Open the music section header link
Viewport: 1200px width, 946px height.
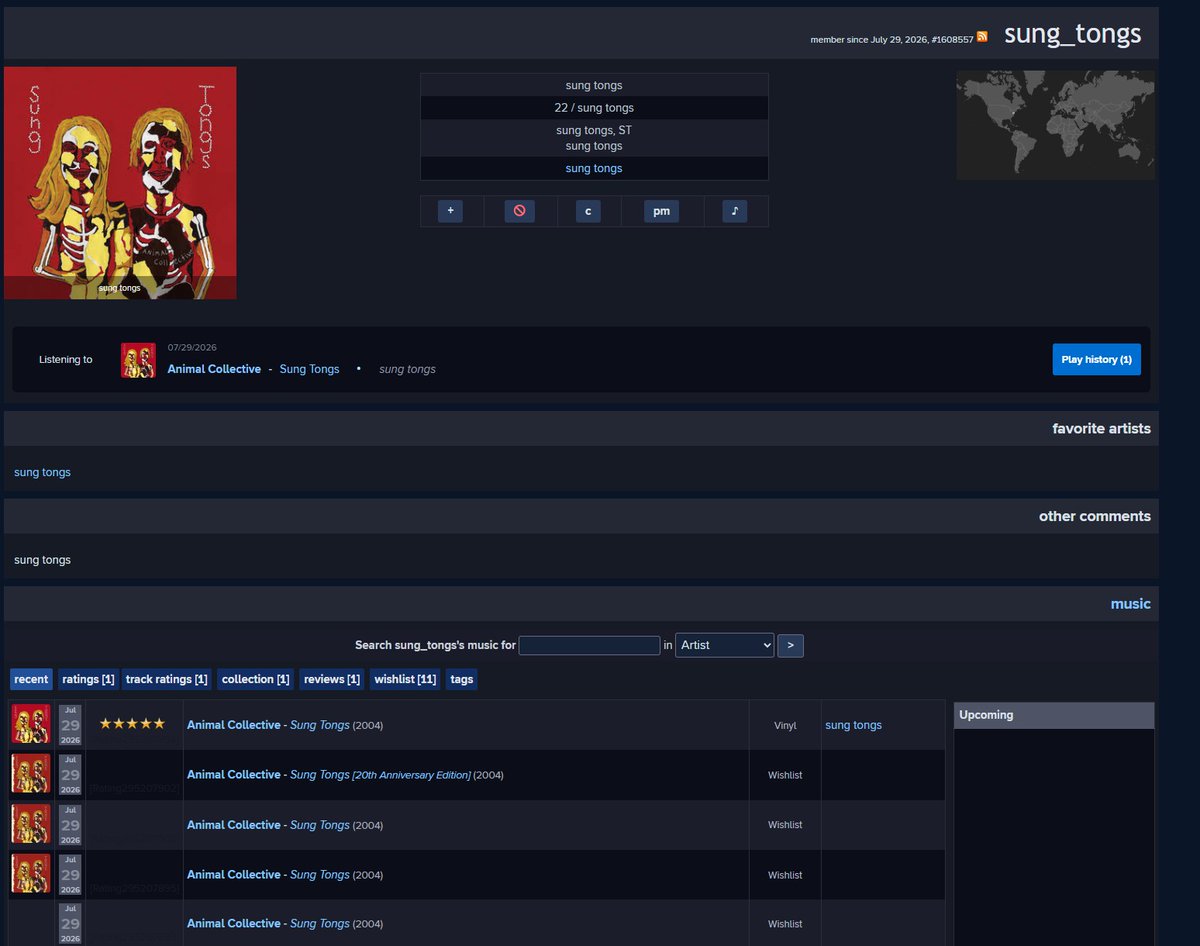1130,604
